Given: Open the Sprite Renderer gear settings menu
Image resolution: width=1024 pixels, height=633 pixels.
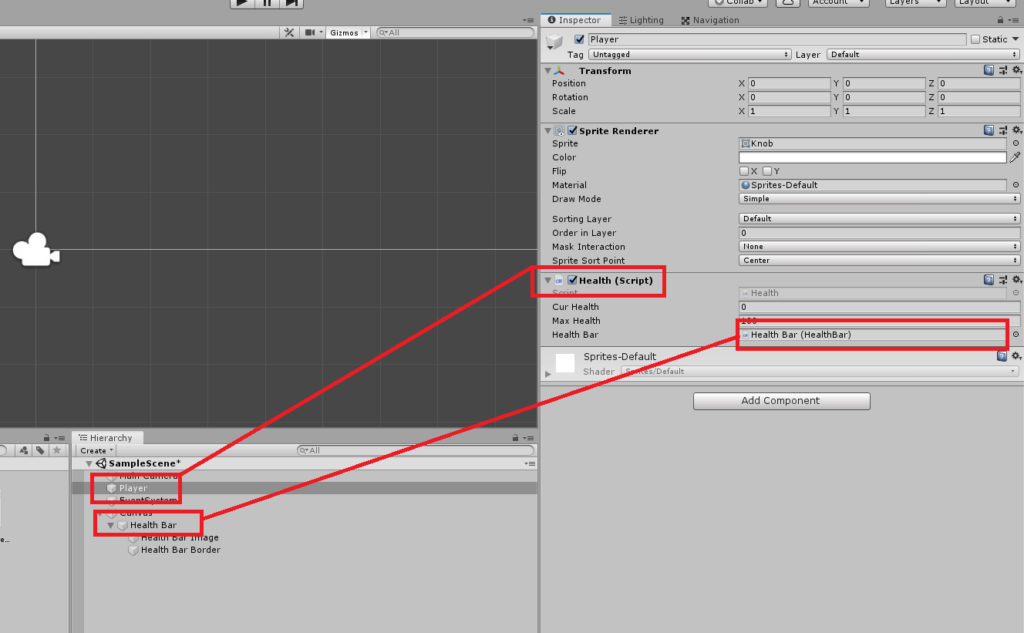Looking at the screenshot, I should coord(1016,131).
